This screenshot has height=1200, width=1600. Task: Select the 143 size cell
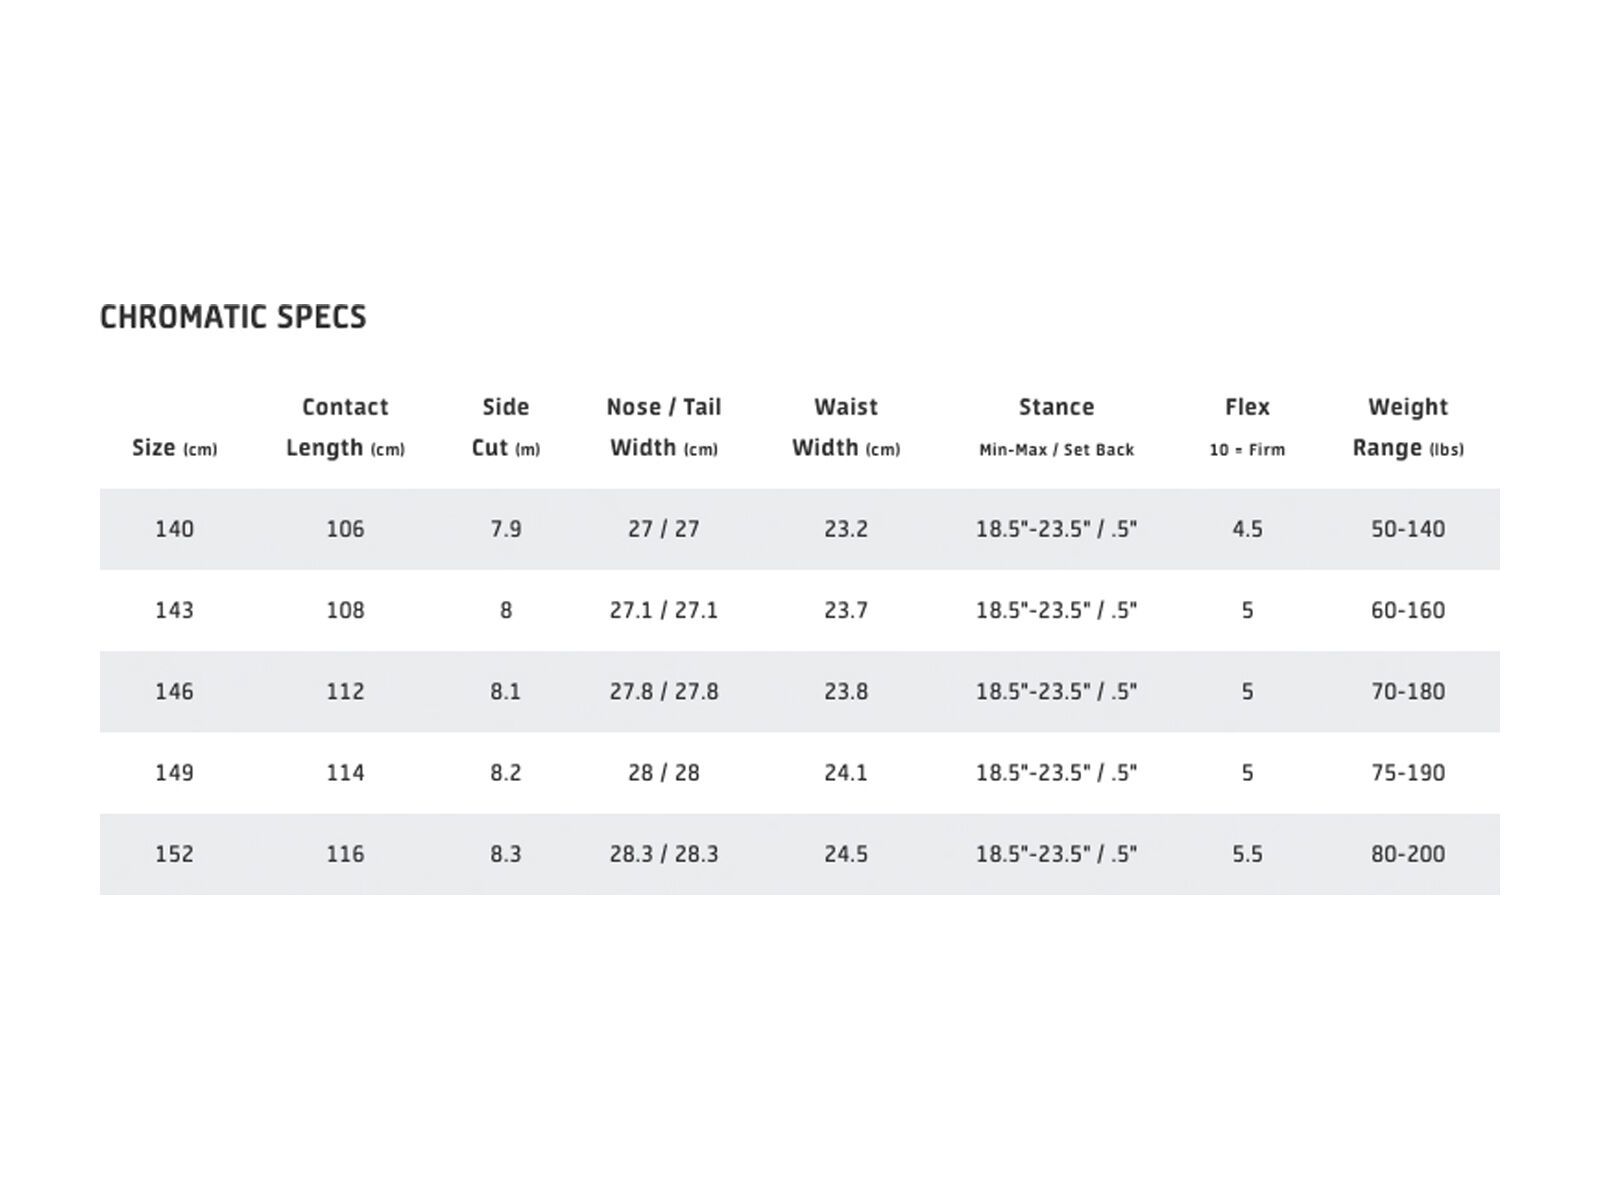pos(174,610)
